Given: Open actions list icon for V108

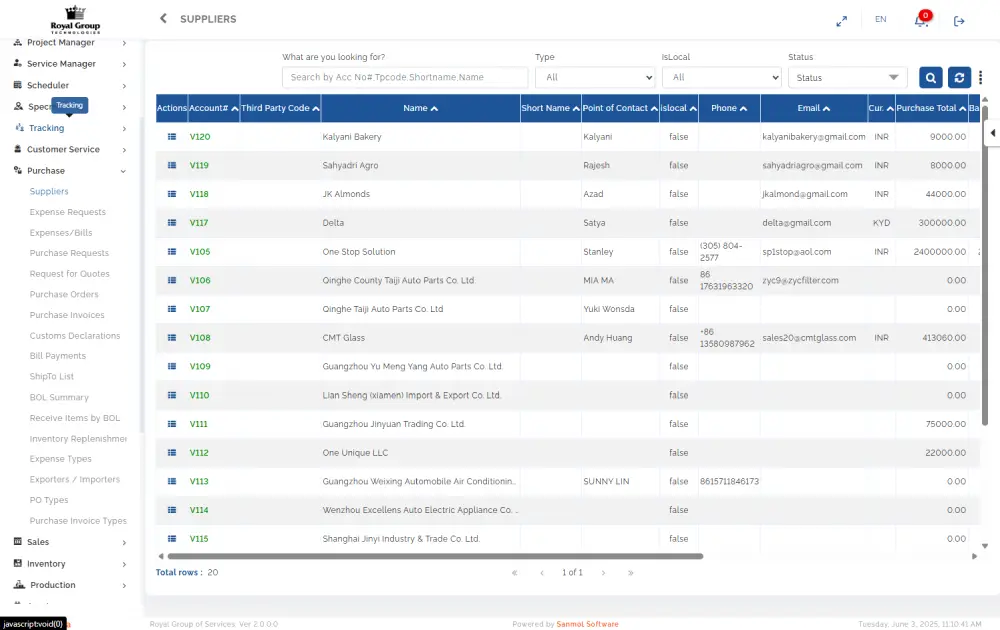Looking at the screenshot, I should [171, 338].
